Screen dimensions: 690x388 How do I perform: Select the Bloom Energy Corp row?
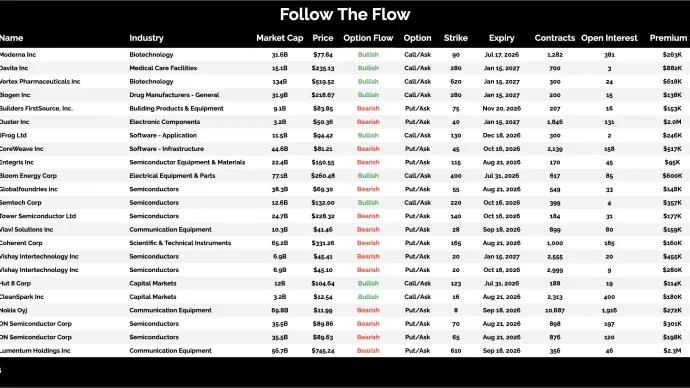[345, 176]
